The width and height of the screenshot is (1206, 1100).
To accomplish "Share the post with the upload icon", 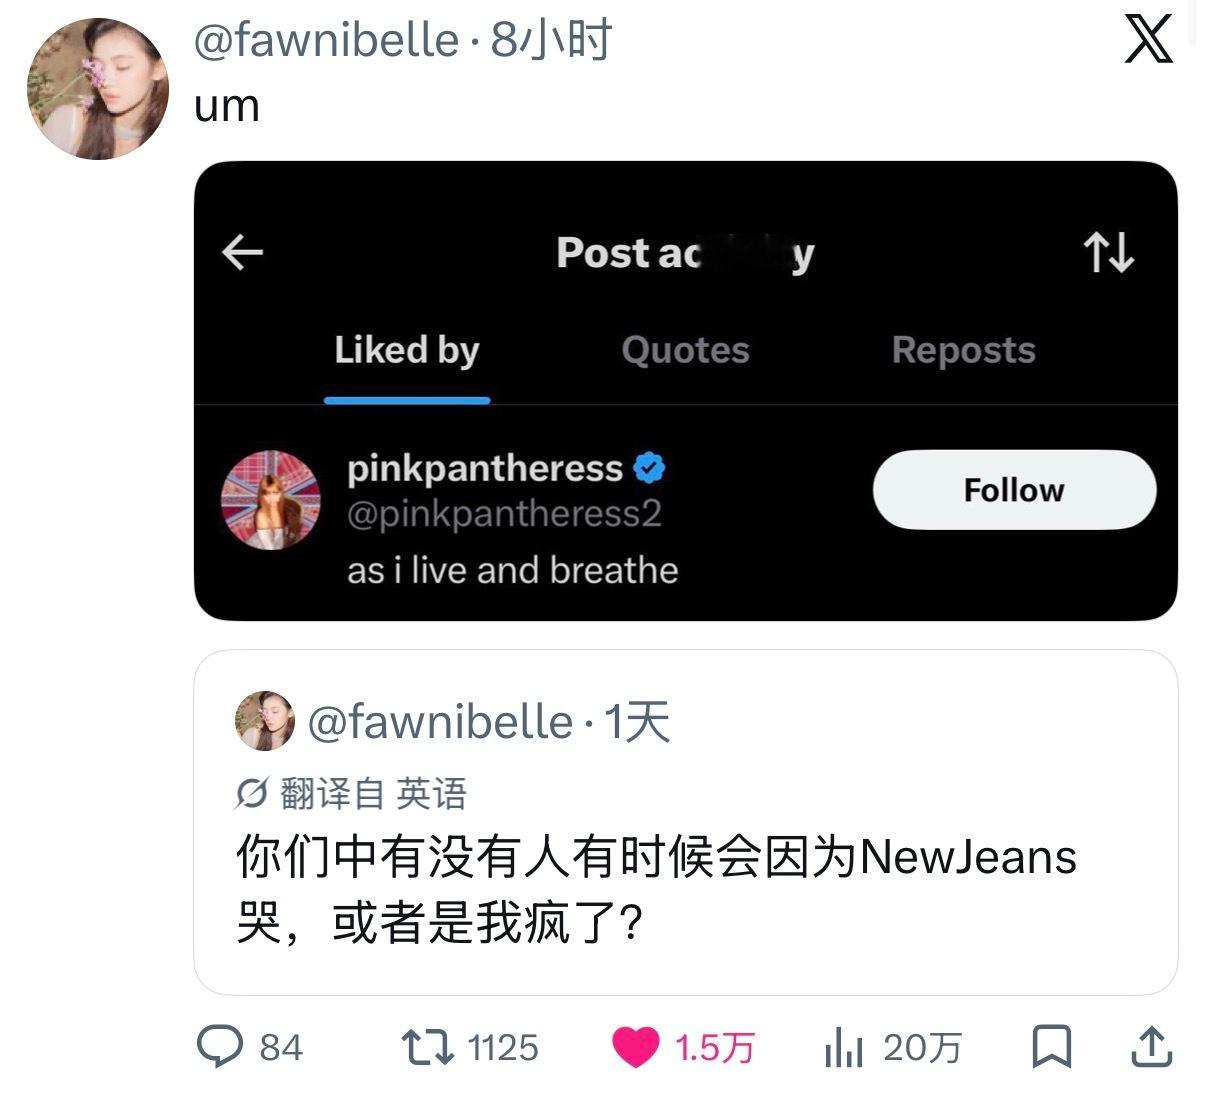I will [1151, 1046].
